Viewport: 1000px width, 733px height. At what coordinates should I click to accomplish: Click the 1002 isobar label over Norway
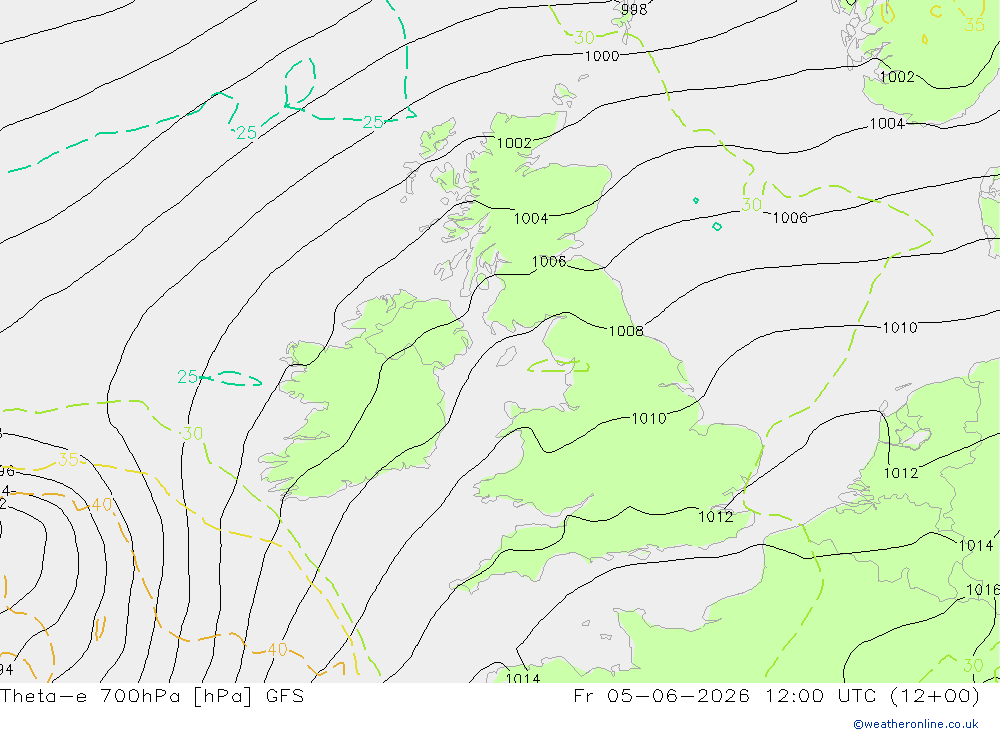coord(897,77)
